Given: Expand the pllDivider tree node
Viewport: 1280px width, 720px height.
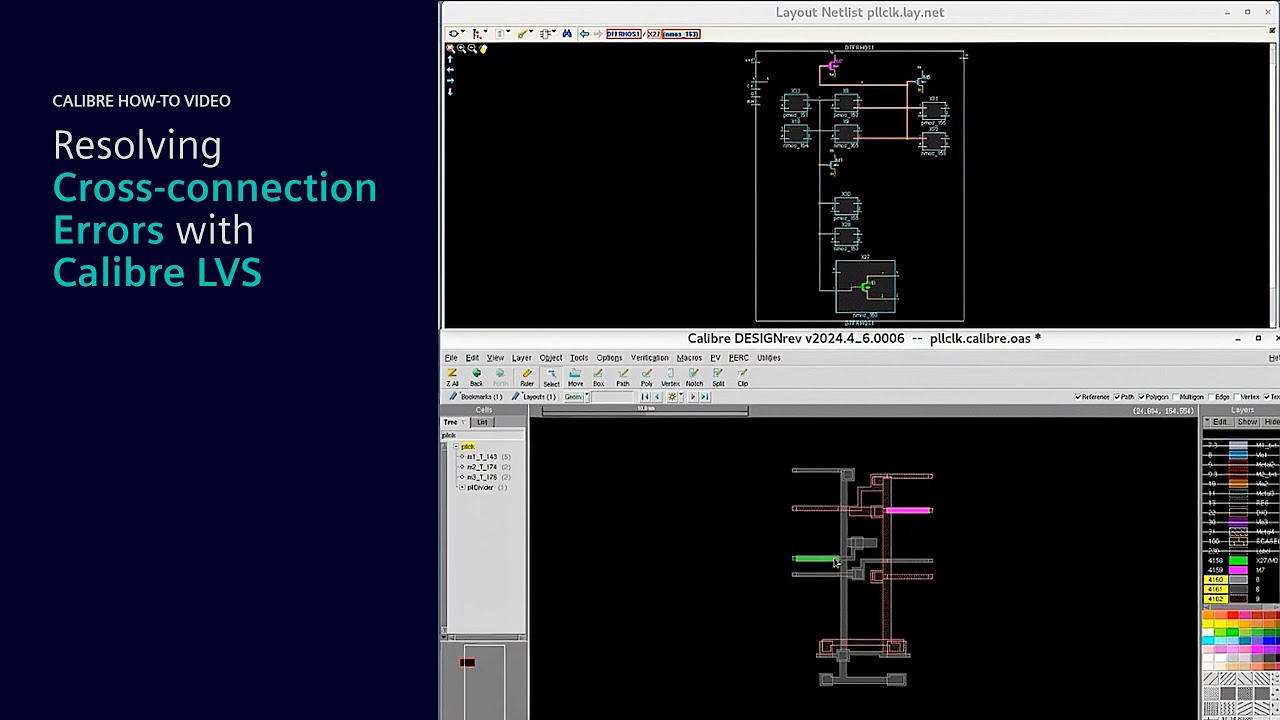Looking at the screenshot, I should tap(463, 487).
